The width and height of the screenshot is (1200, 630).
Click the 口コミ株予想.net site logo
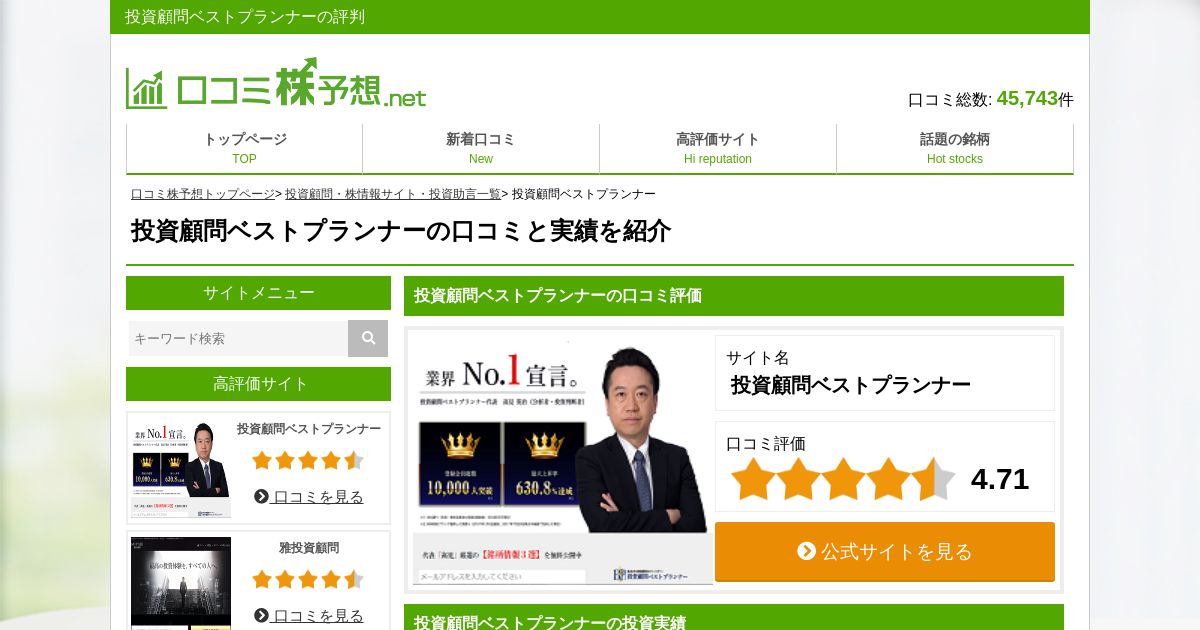pos(276,83)
